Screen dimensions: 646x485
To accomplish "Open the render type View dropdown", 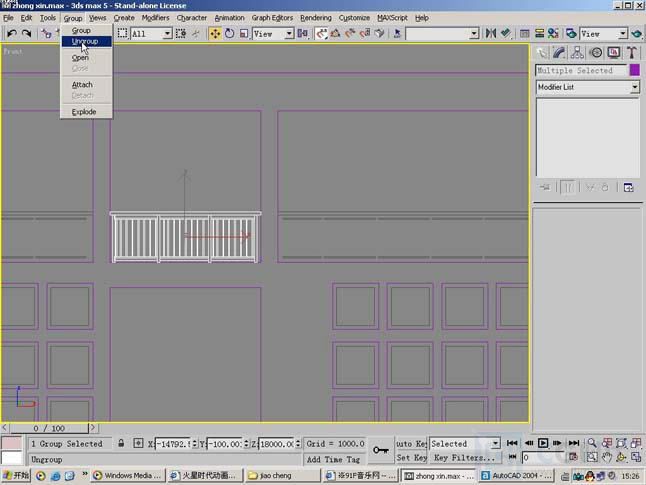I will 623,34.
